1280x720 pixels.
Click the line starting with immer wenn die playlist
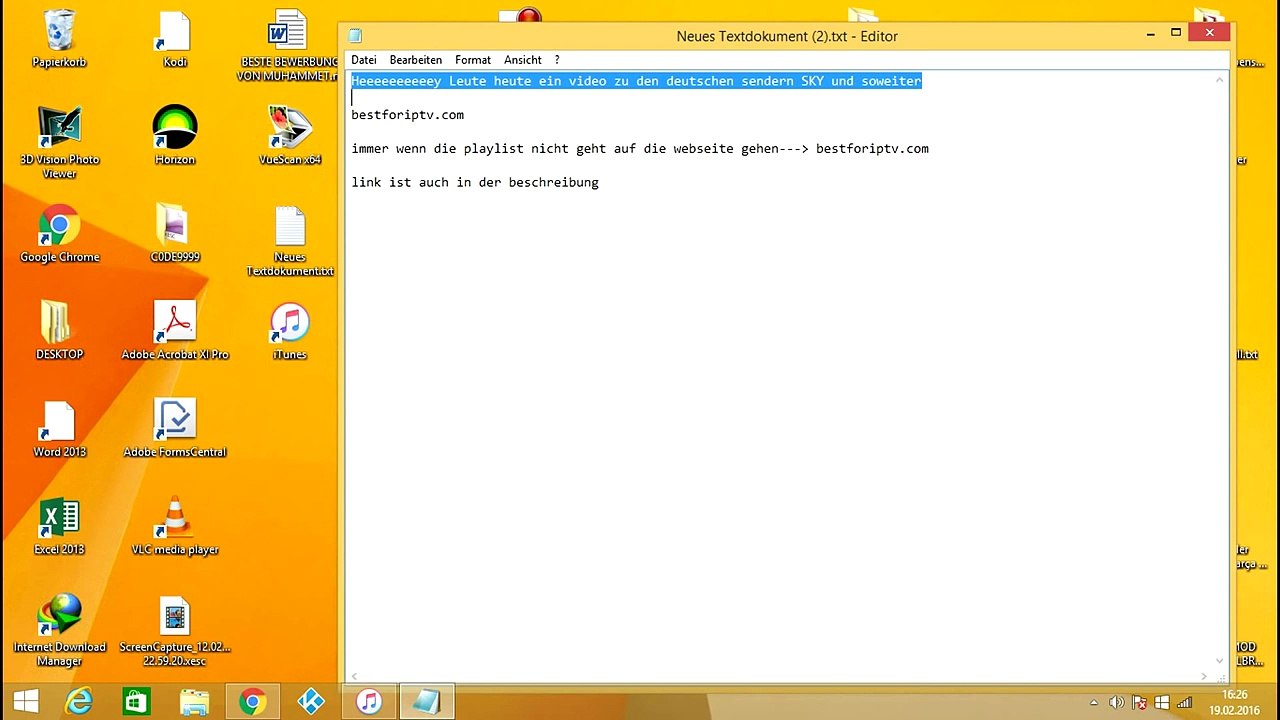pos(640,149)
